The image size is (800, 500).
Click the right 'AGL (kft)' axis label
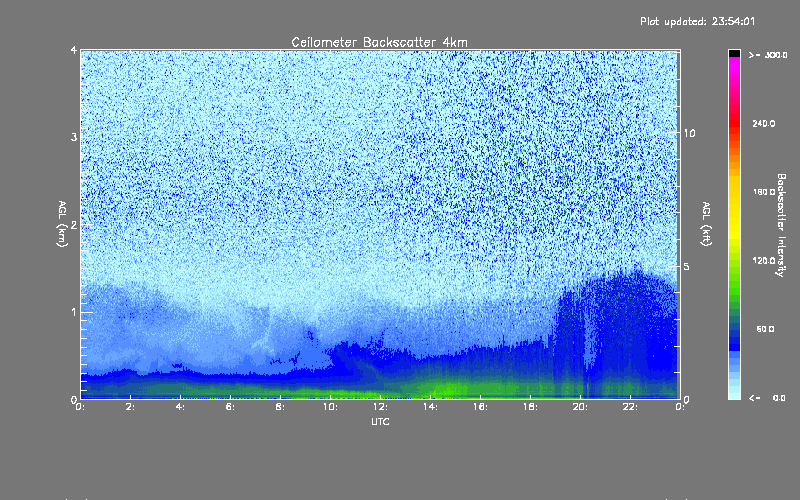(x=706, y=224)
